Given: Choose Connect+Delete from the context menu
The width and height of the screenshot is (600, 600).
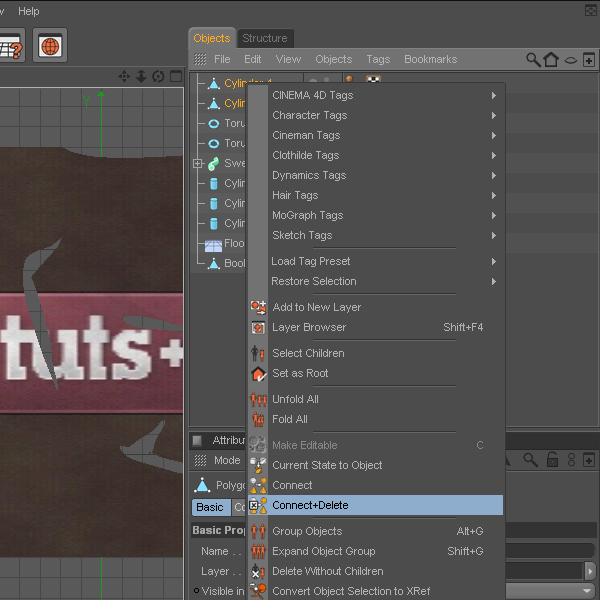Looking at the screenshot, I should [x=375, y=505].
